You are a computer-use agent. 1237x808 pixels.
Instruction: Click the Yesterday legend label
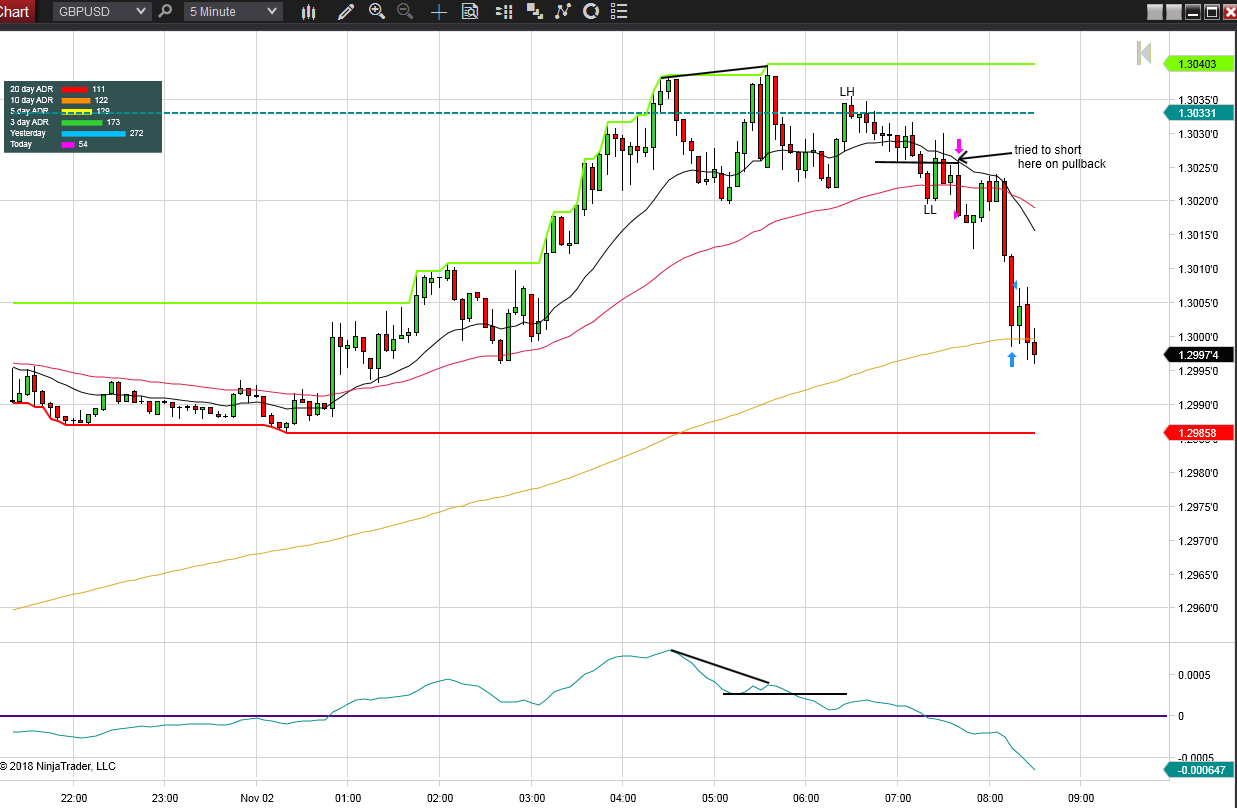(x=28, y=133)
